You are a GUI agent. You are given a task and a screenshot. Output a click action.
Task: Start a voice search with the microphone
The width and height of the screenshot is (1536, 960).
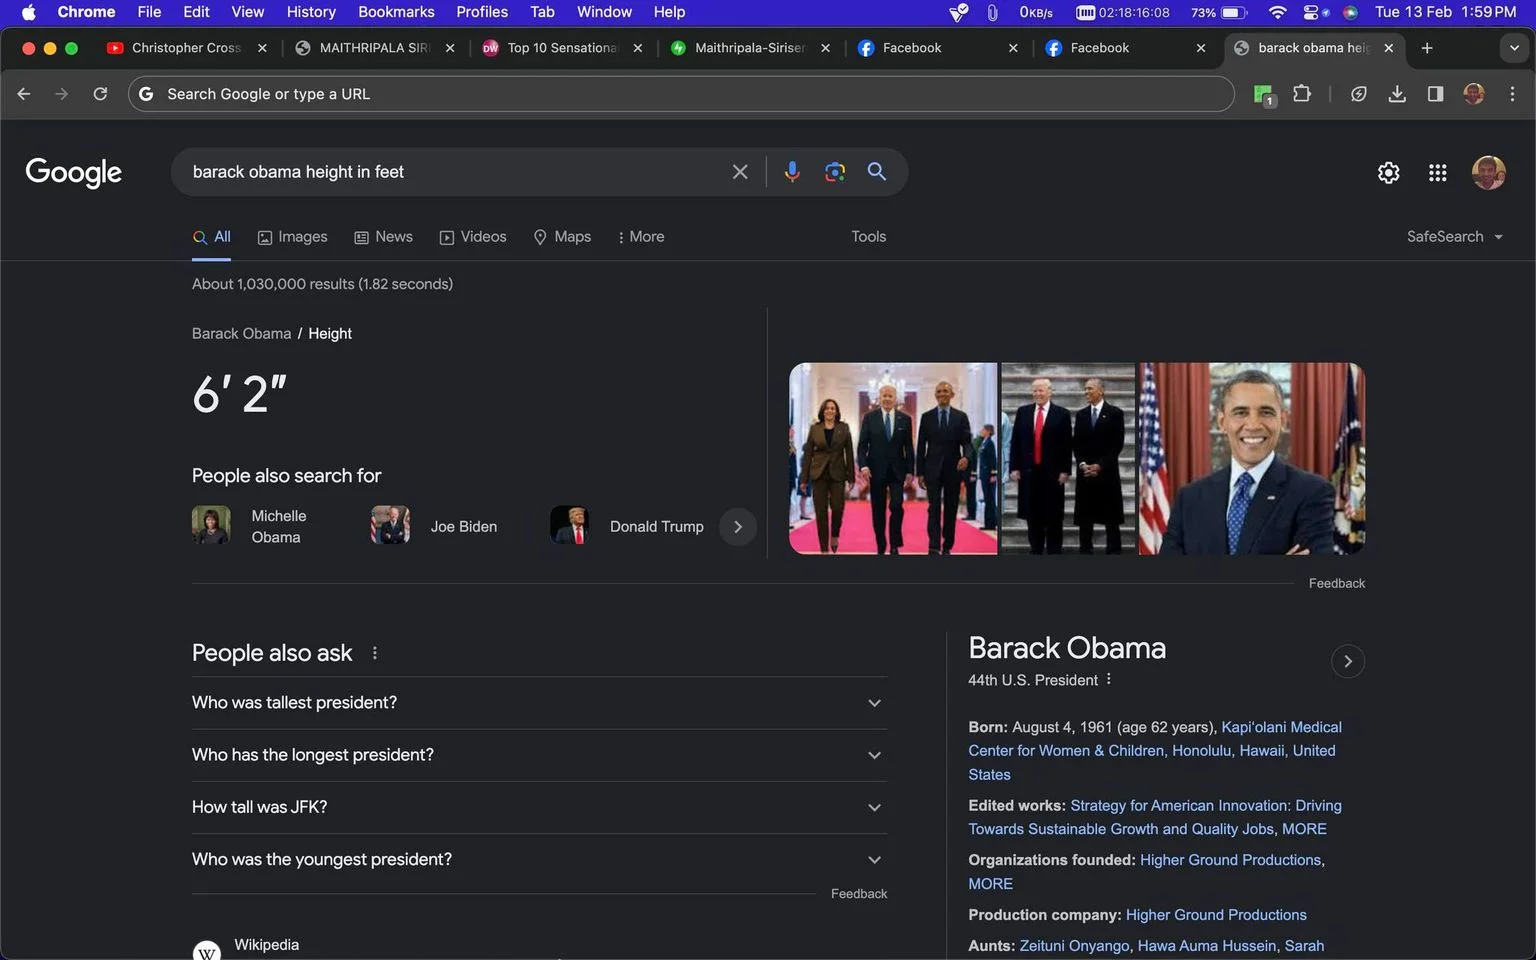point(792,172)
